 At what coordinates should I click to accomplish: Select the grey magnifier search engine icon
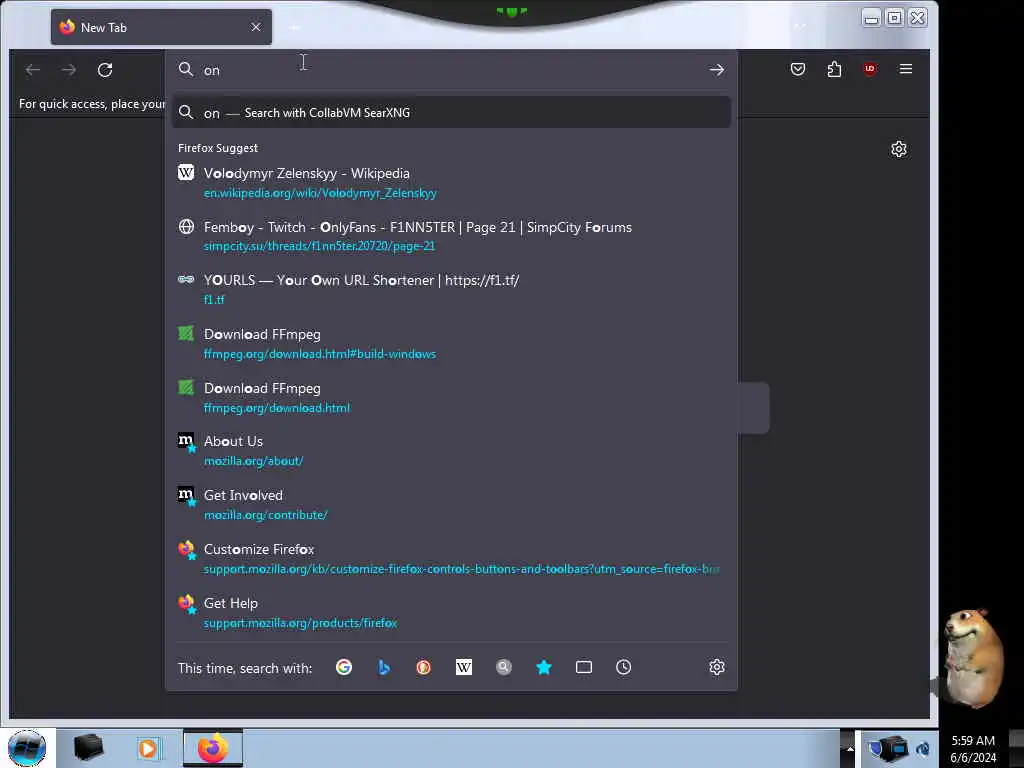tap(504, 667)
